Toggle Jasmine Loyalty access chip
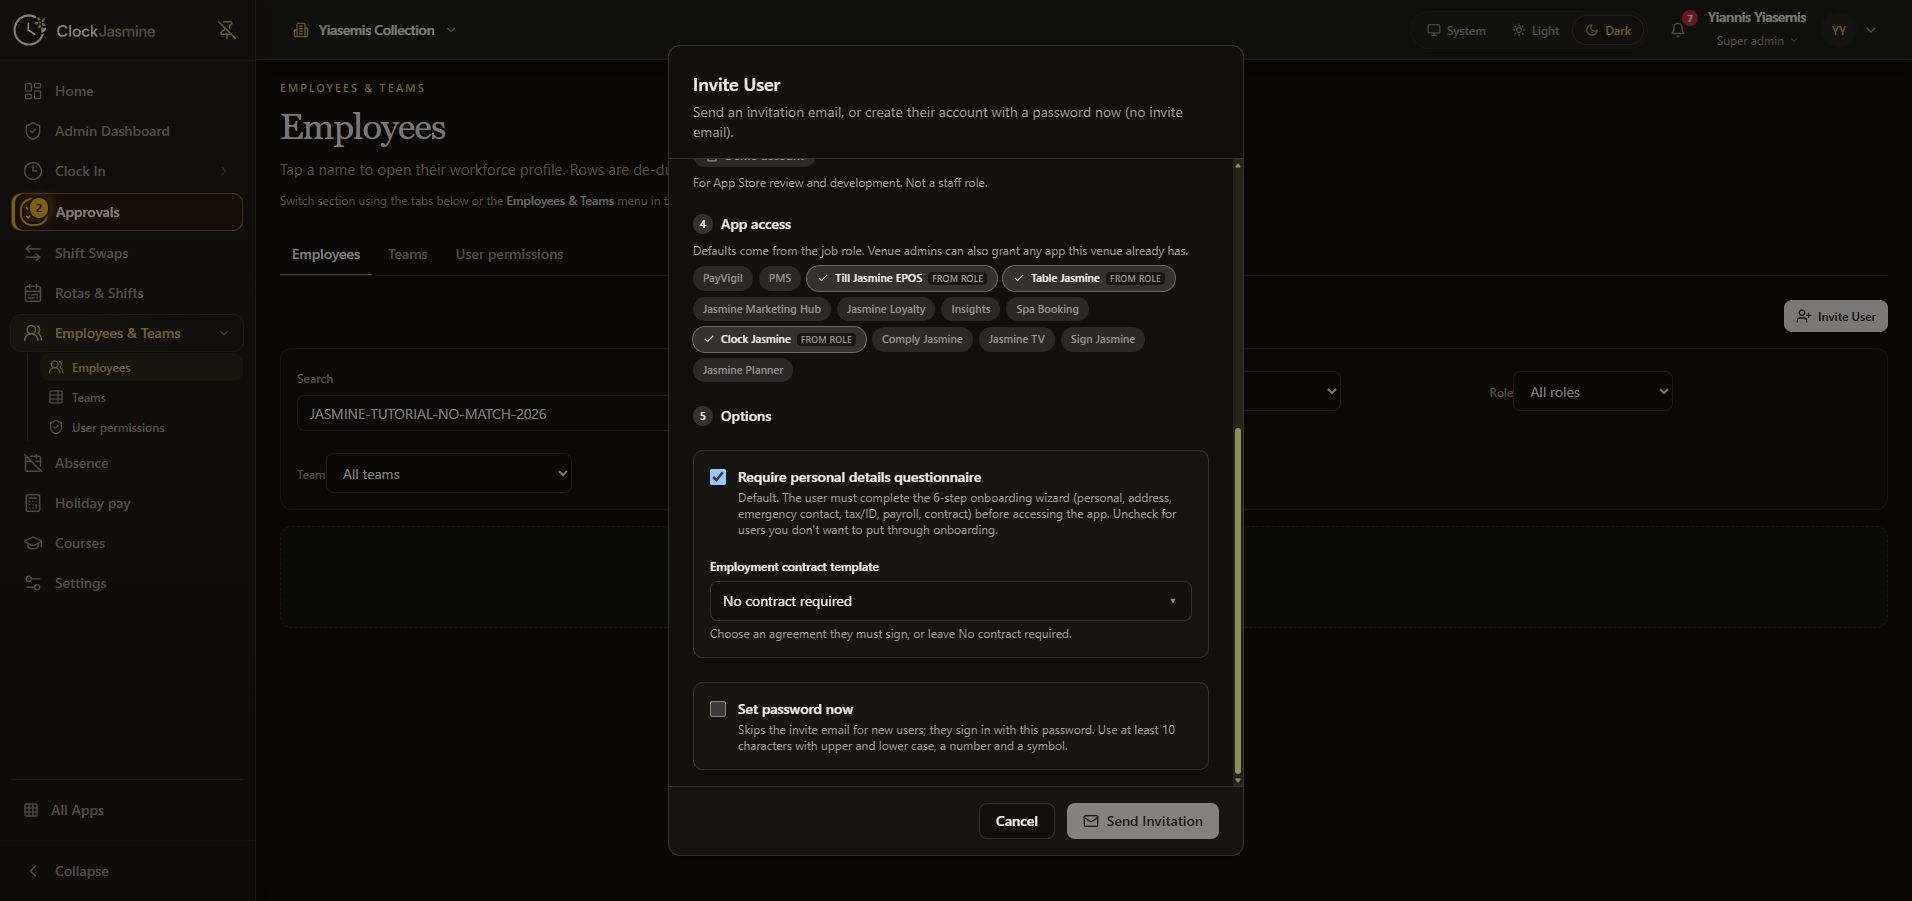This screenshot has height=901, width=1912. pyautogui.click(x=886, y=309)
